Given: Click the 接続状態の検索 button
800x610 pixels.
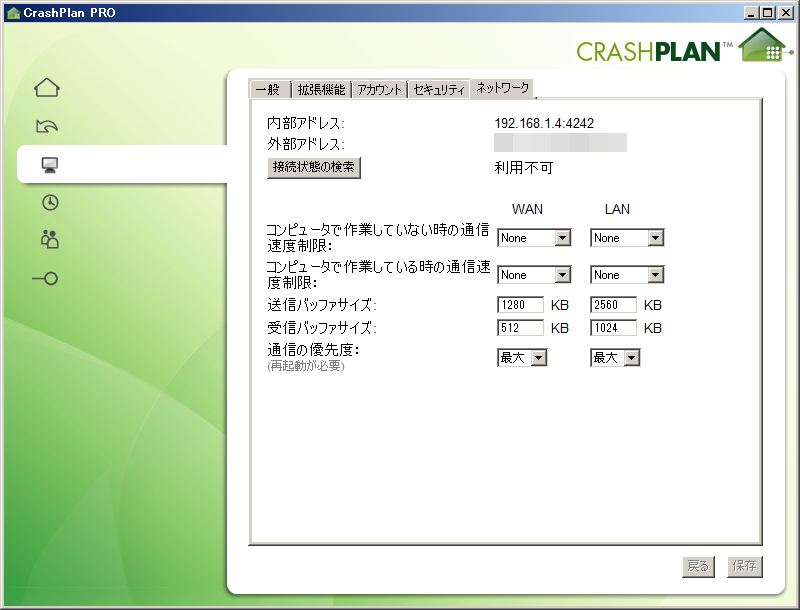Looking at the screenshot, I should pyautogui.click(x=314, y=167).
